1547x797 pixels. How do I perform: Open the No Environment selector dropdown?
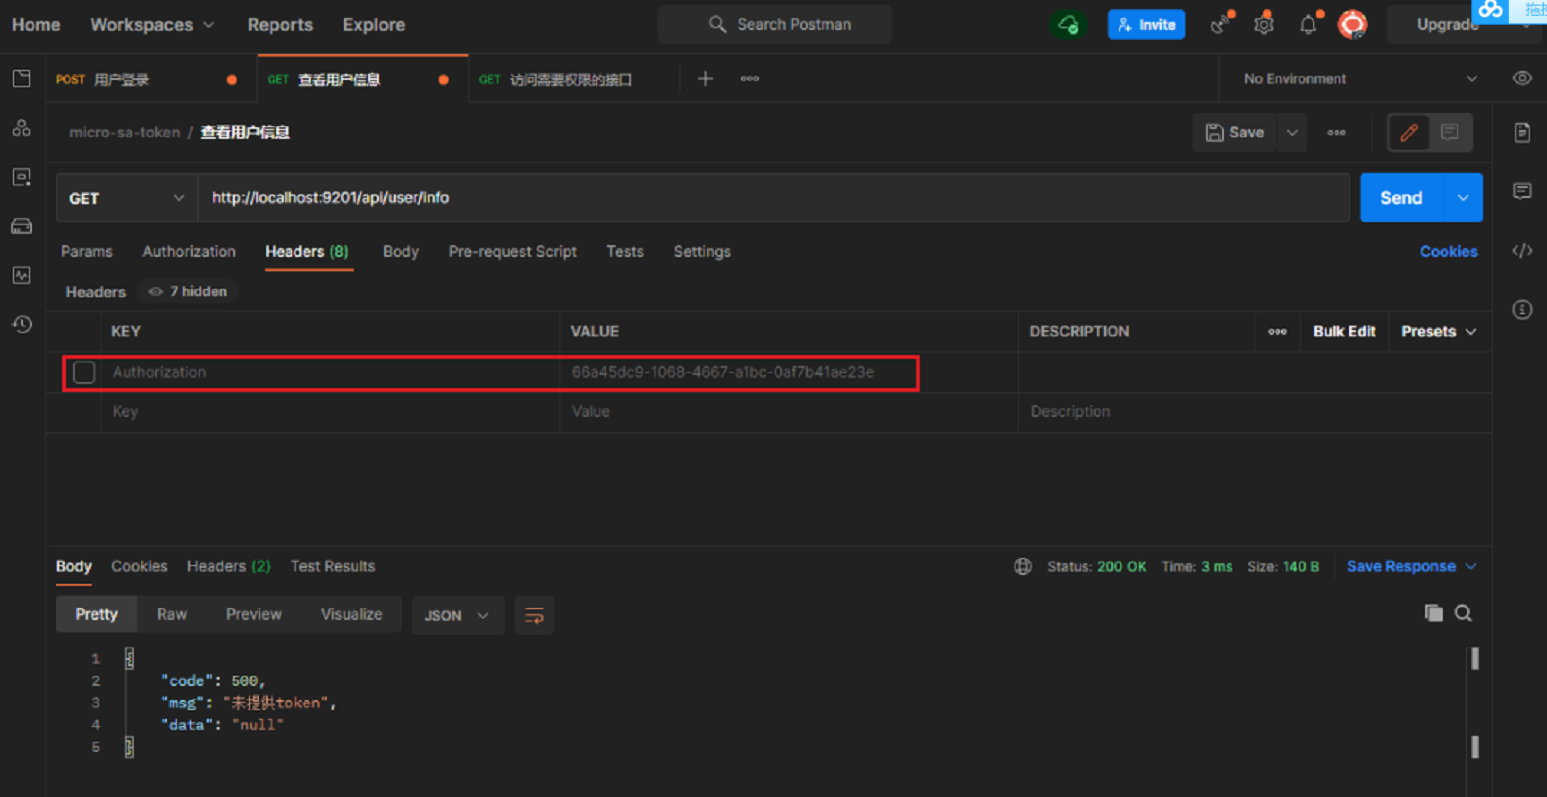[1359, 78]
